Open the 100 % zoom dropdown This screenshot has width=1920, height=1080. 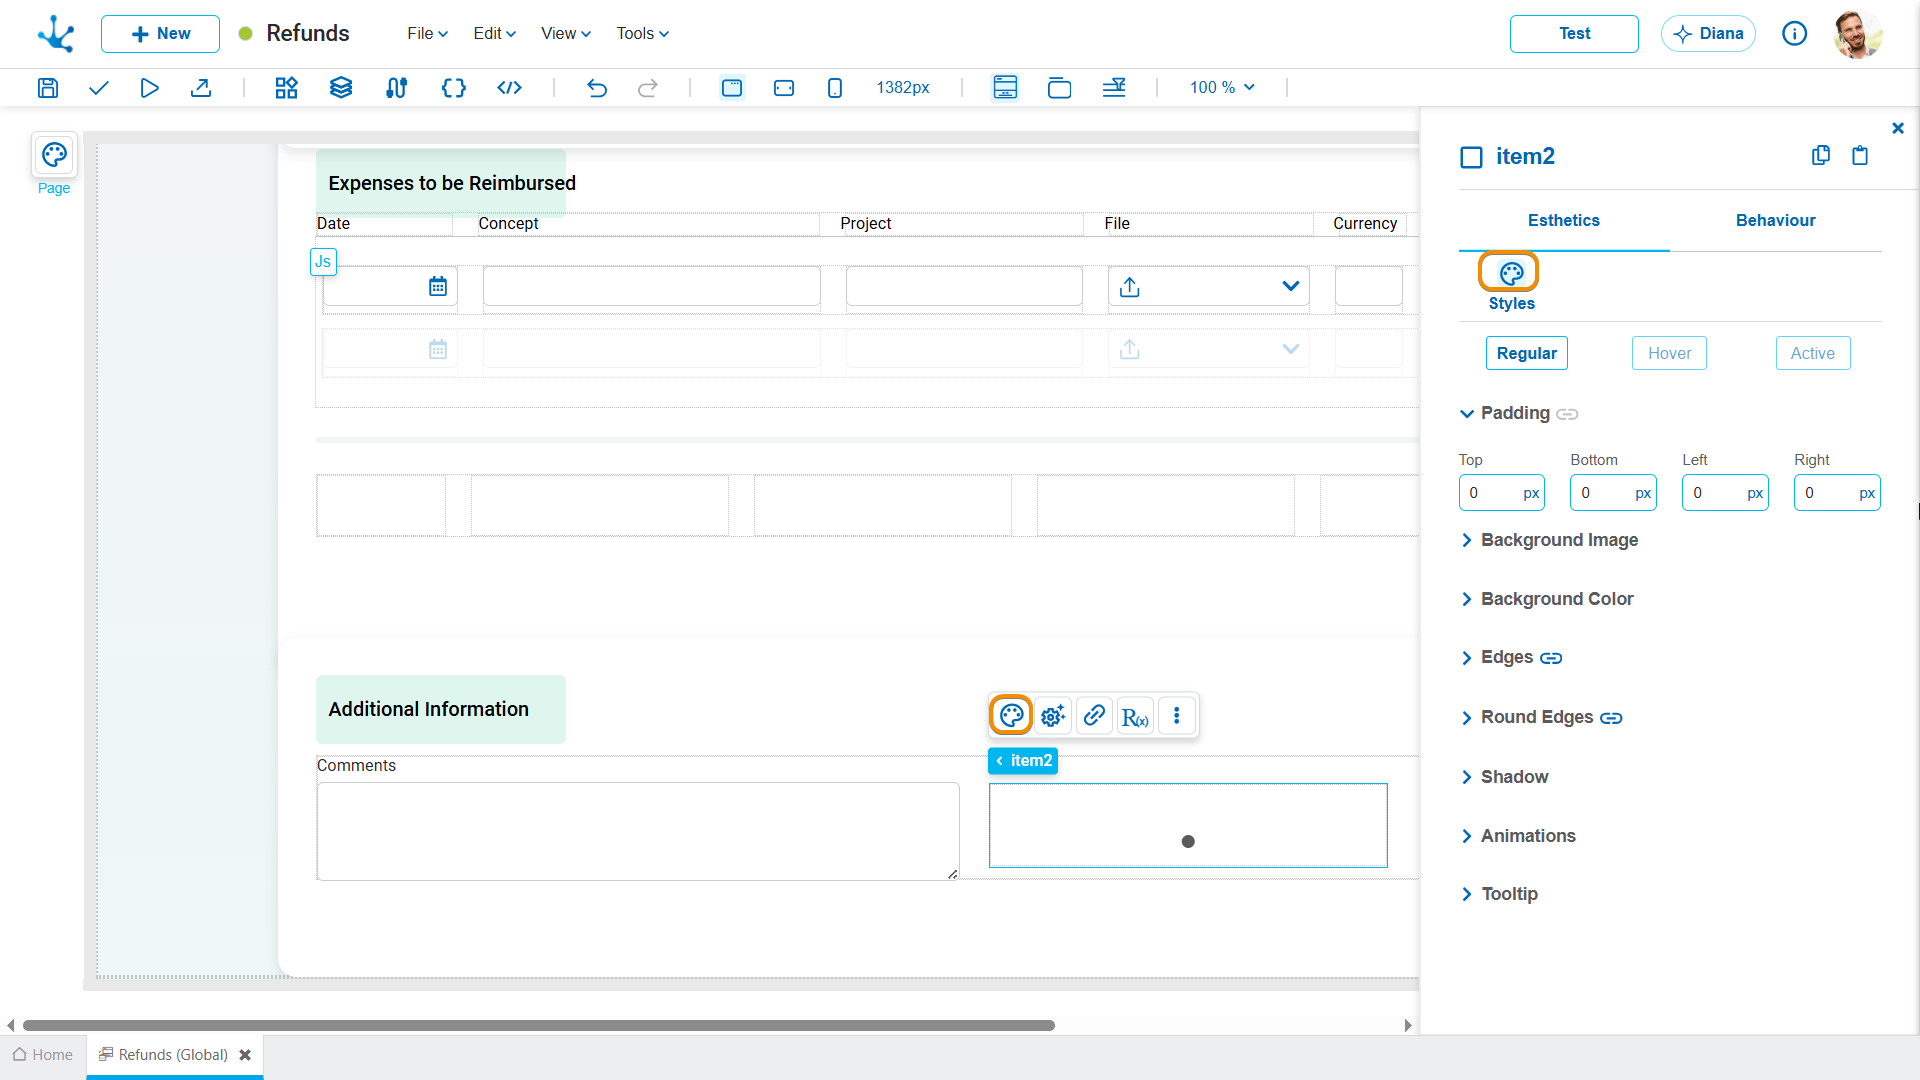point(1222,88)
